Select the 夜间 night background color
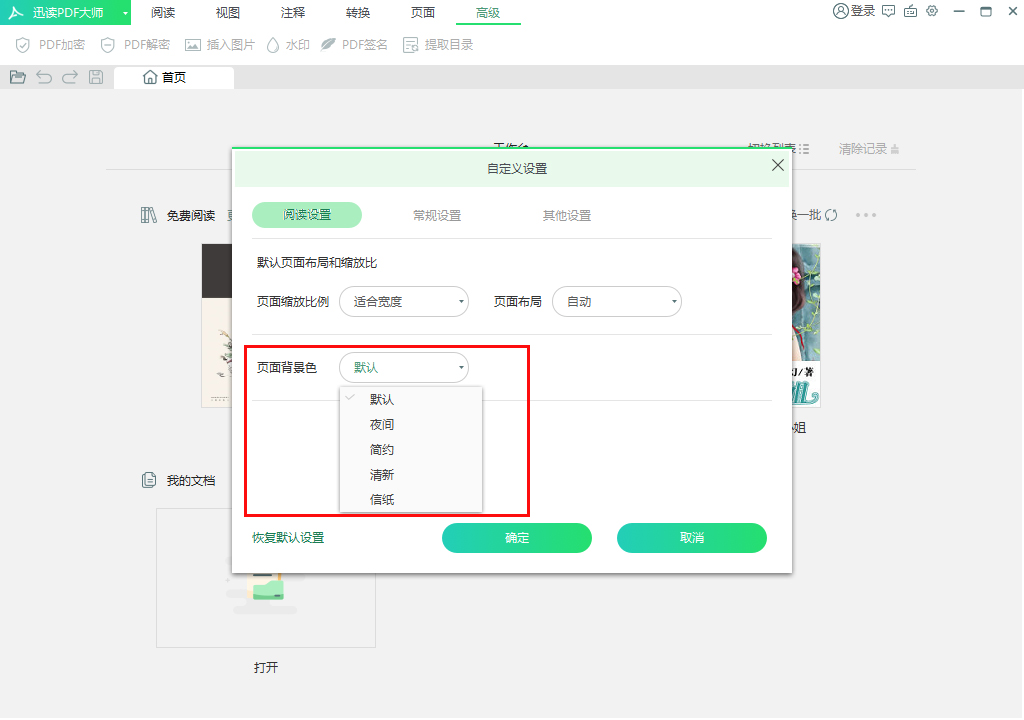 (381, 424)
